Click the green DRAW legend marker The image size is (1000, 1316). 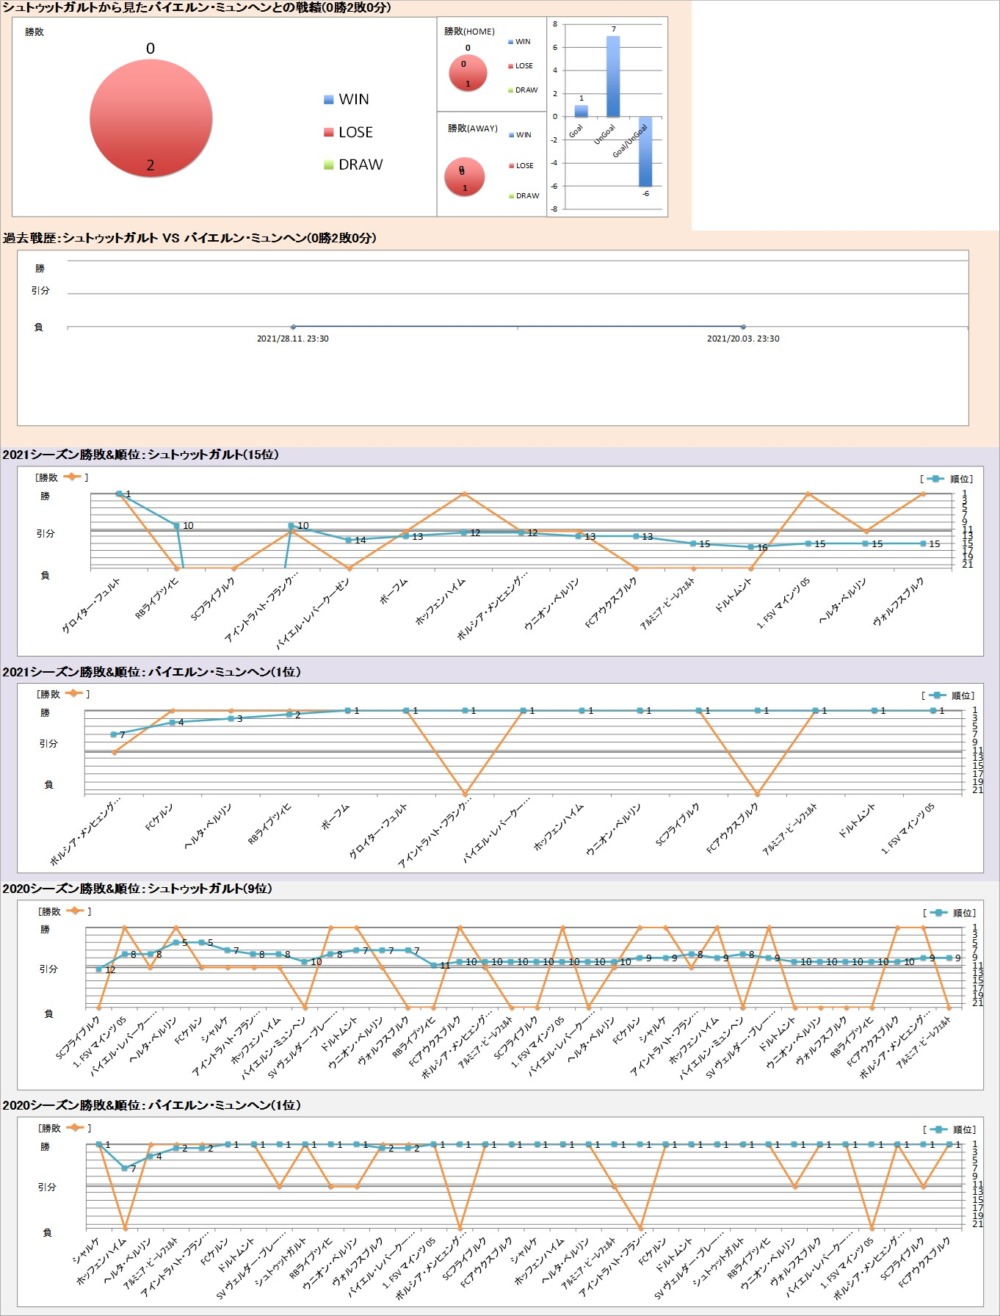[x=329, y=165]
